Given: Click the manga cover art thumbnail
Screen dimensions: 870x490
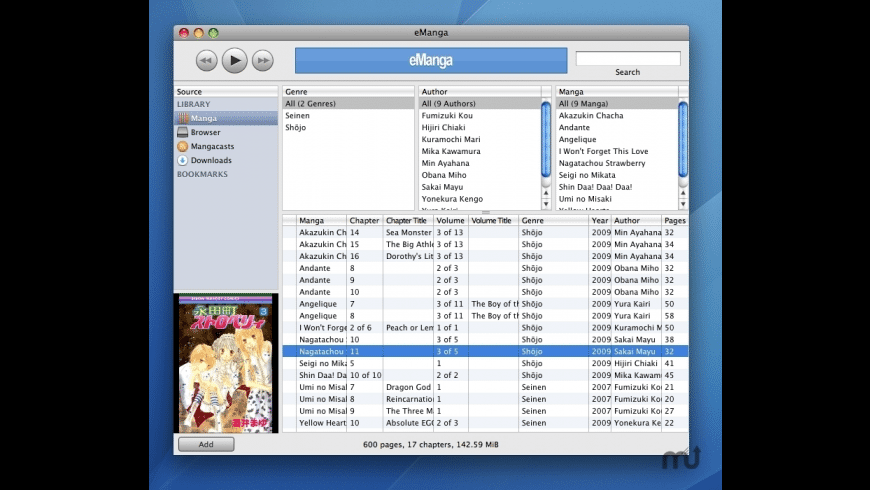Looking at the screenshot, I should [x=226, y=364].
